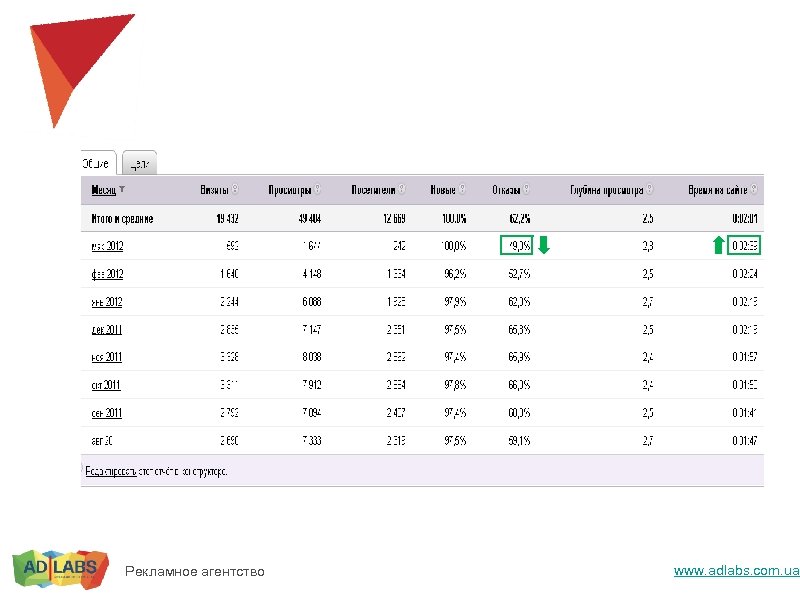Viewport: 800px width, 600px height.
Task: Select time value 0:01:57 in ноя 2011 row
Action: 745,357
